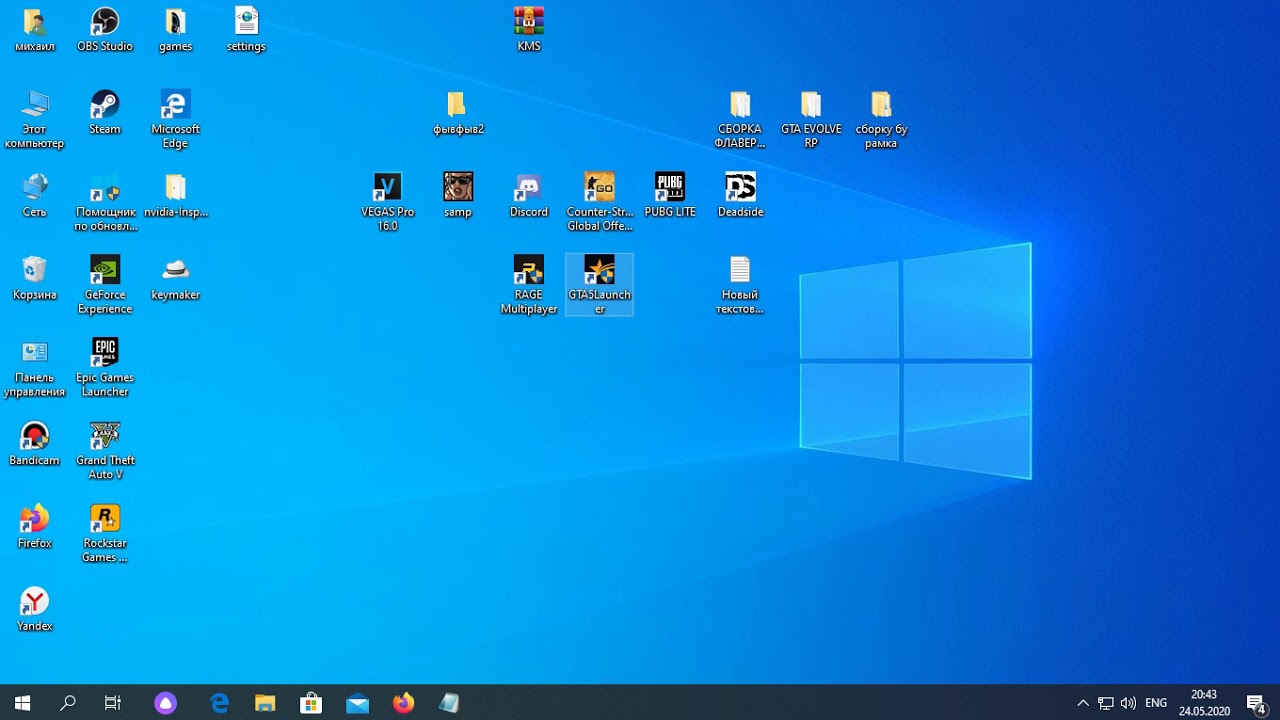Open taskbar search magnifier
The width and height of the screenshot is (1280, 720).
[x=68, y=703]
